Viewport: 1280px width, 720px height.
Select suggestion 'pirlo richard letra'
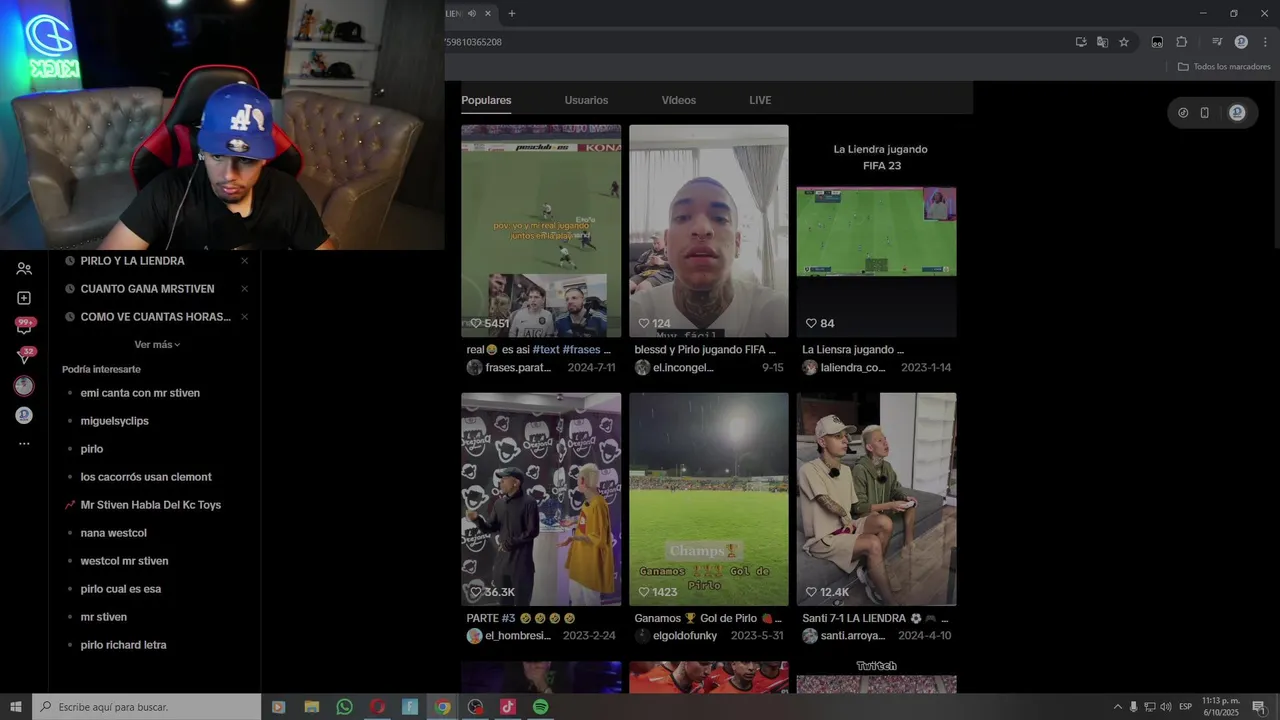click(x=123, y=645)
